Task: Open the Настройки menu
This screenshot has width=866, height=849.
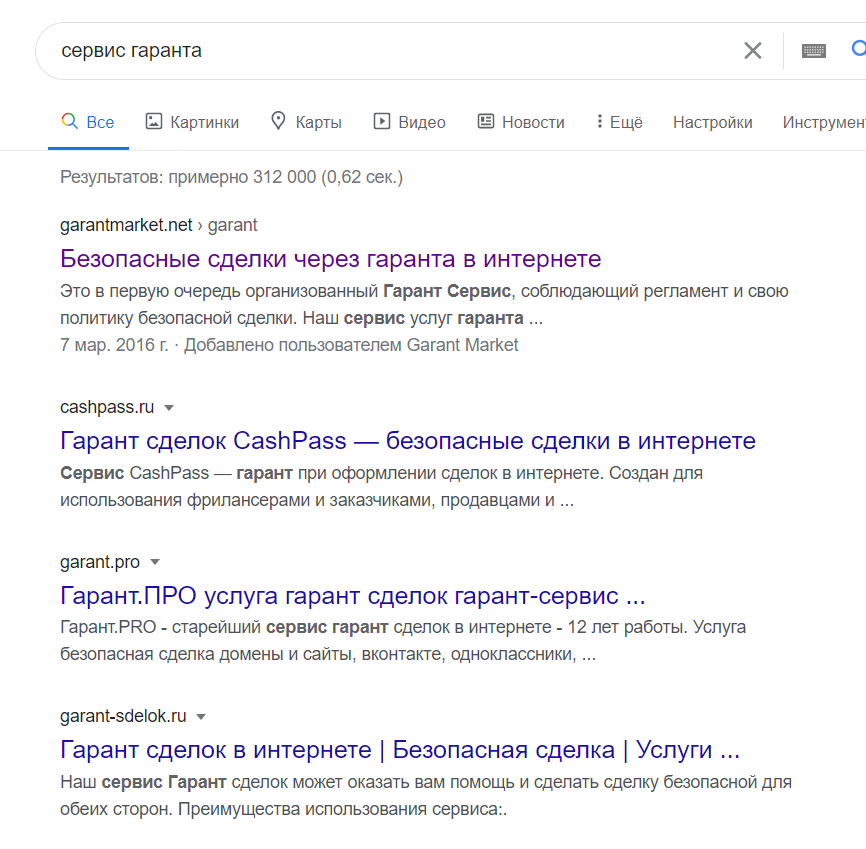Action: point(712,122)
